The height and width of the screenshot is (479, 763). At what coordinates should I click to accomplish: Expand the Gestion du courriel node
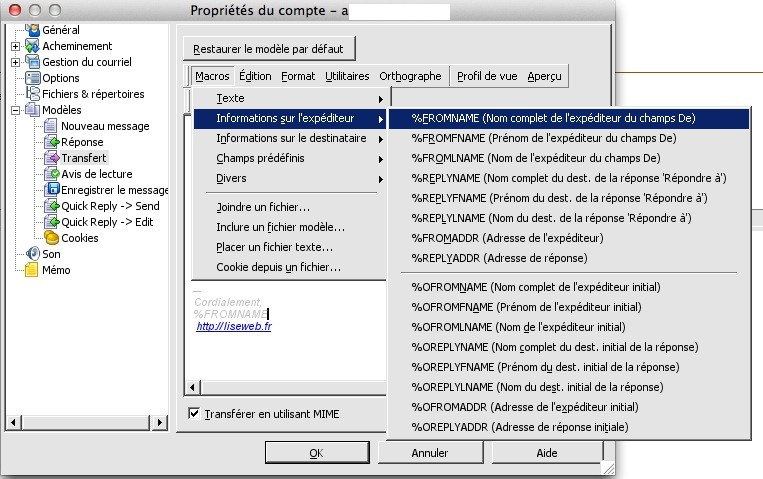[x=15, y=62]
